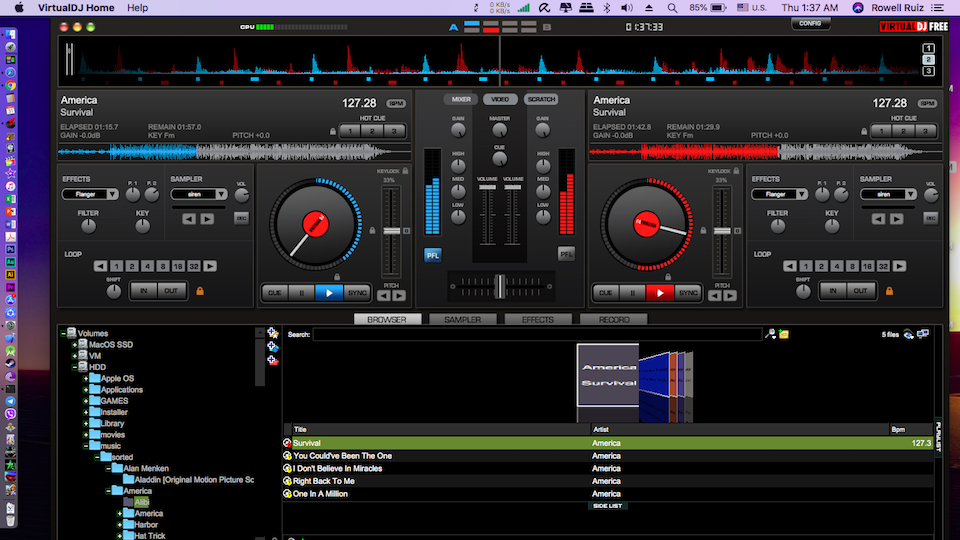This screenshot has height=540, width=960.
Task: Set left deck loop to 4 beats
Action: click(x=147, y=266)
